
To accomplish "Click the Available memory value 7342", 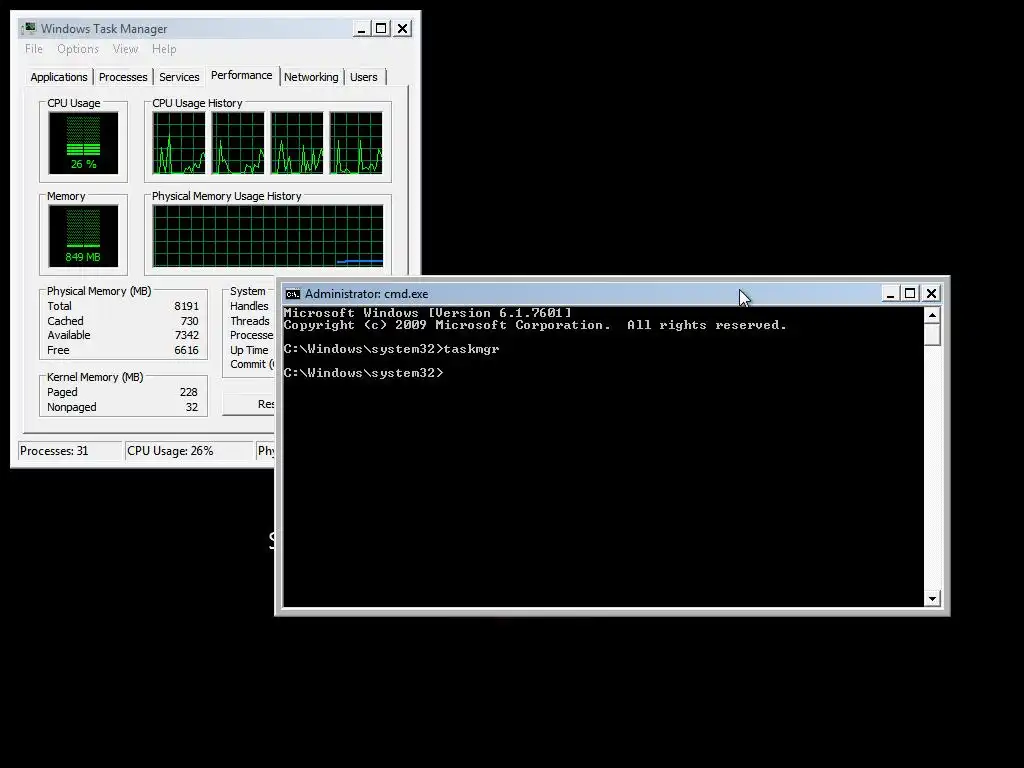I will (x=186, y=335).
